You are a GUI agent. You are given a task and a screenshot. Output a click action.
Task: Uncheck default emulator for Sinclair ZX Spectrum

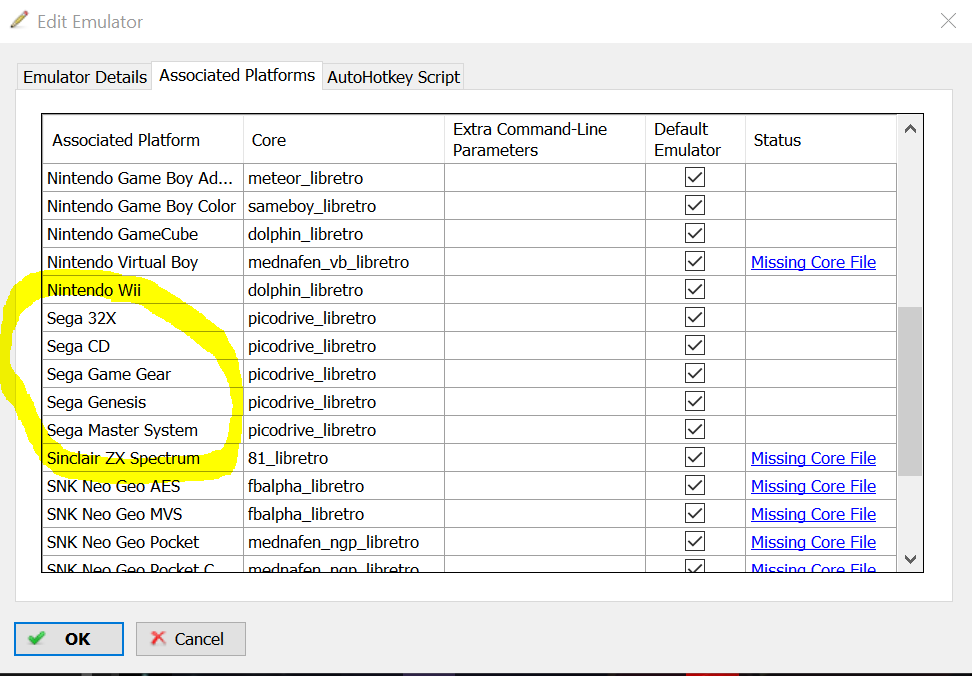click(x=695, y=457)
